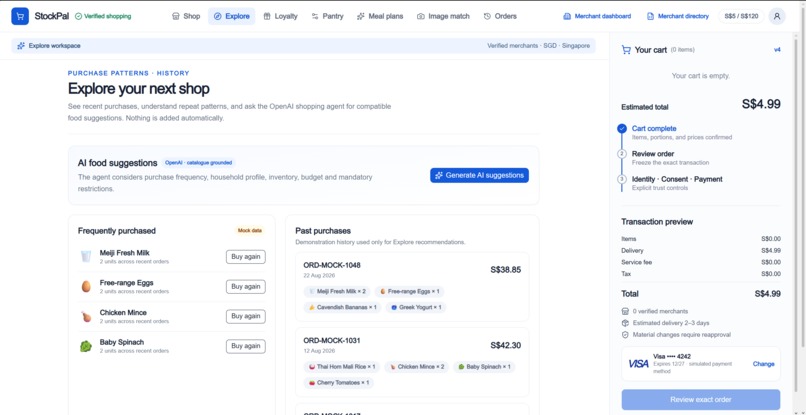Open the user profile avatar icon
Screen dimensions: 806x415
777,16
